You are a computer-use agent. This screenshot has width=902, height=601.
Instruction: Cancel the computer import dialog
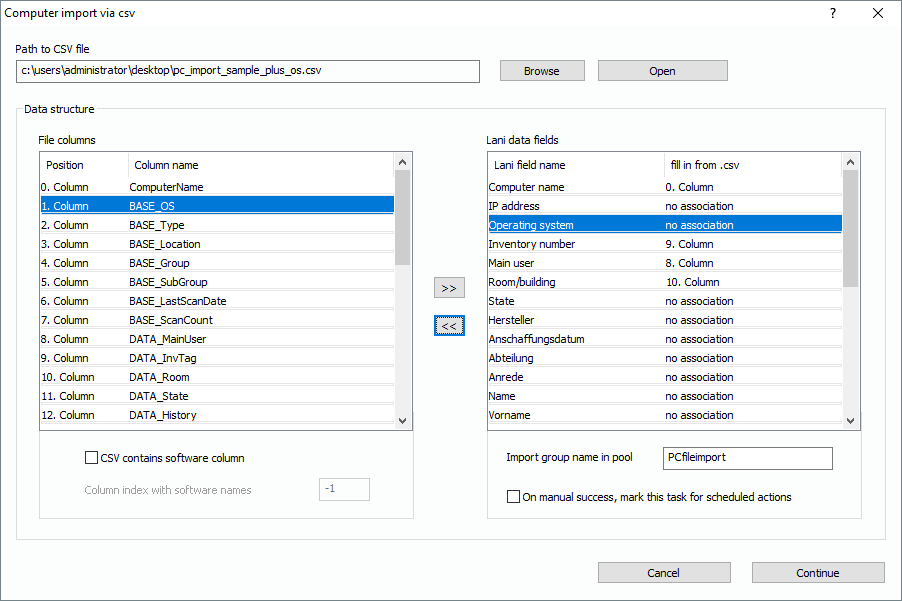pyautogui.click(x=663, y=573)
